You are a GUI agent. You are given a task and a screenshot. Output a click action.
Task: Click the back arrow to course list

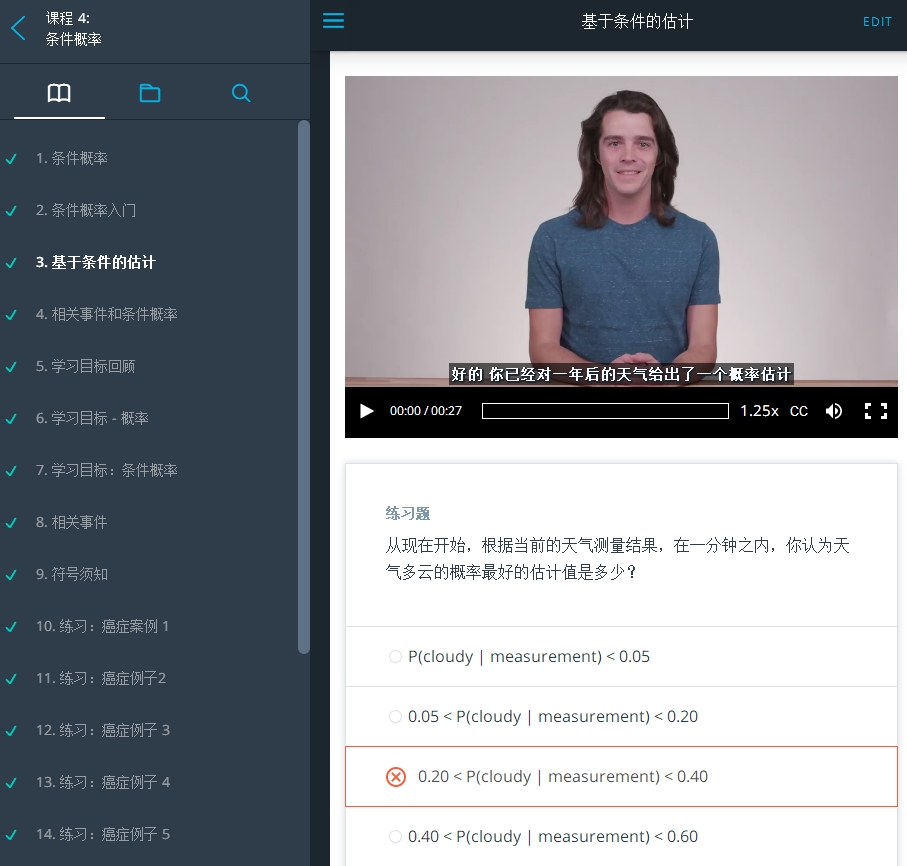click(17, 29)
